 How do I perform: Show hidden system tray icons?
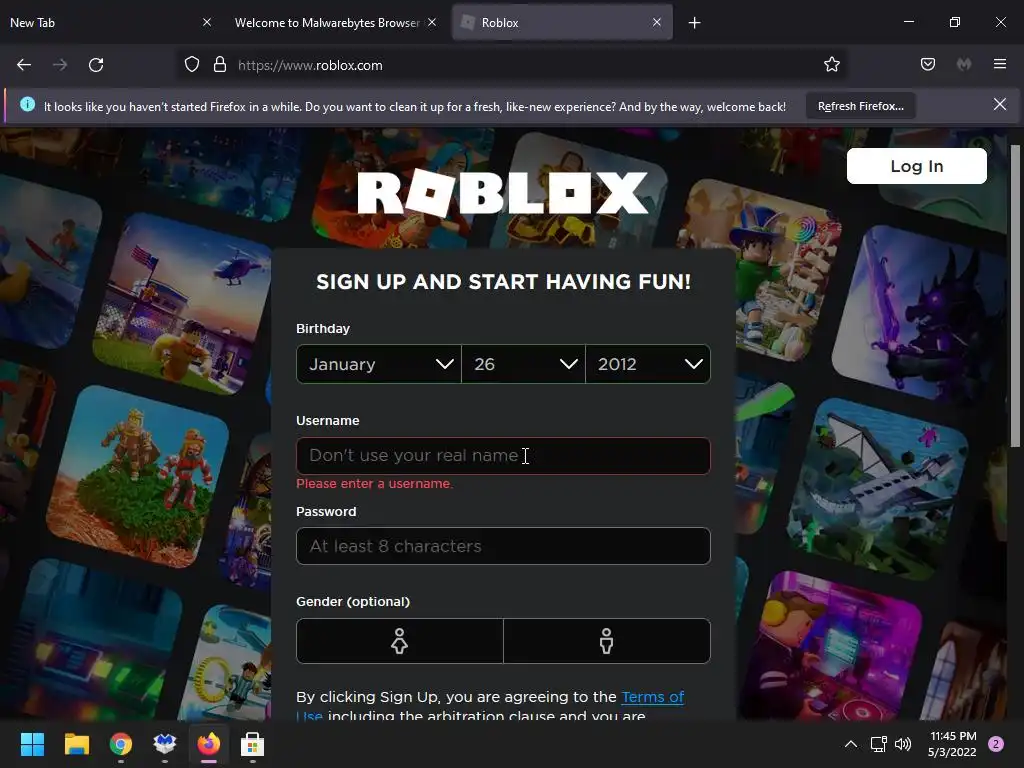point(850,744)
